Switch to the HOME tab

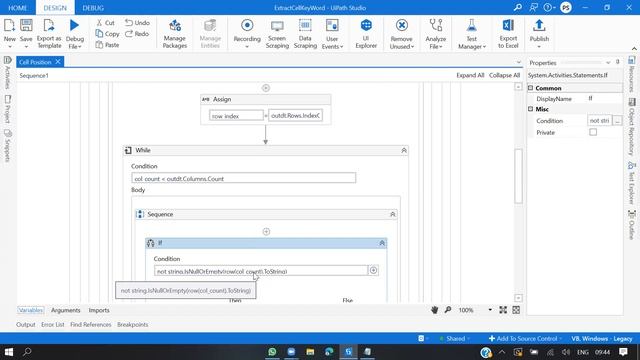[x=18, y=8]
